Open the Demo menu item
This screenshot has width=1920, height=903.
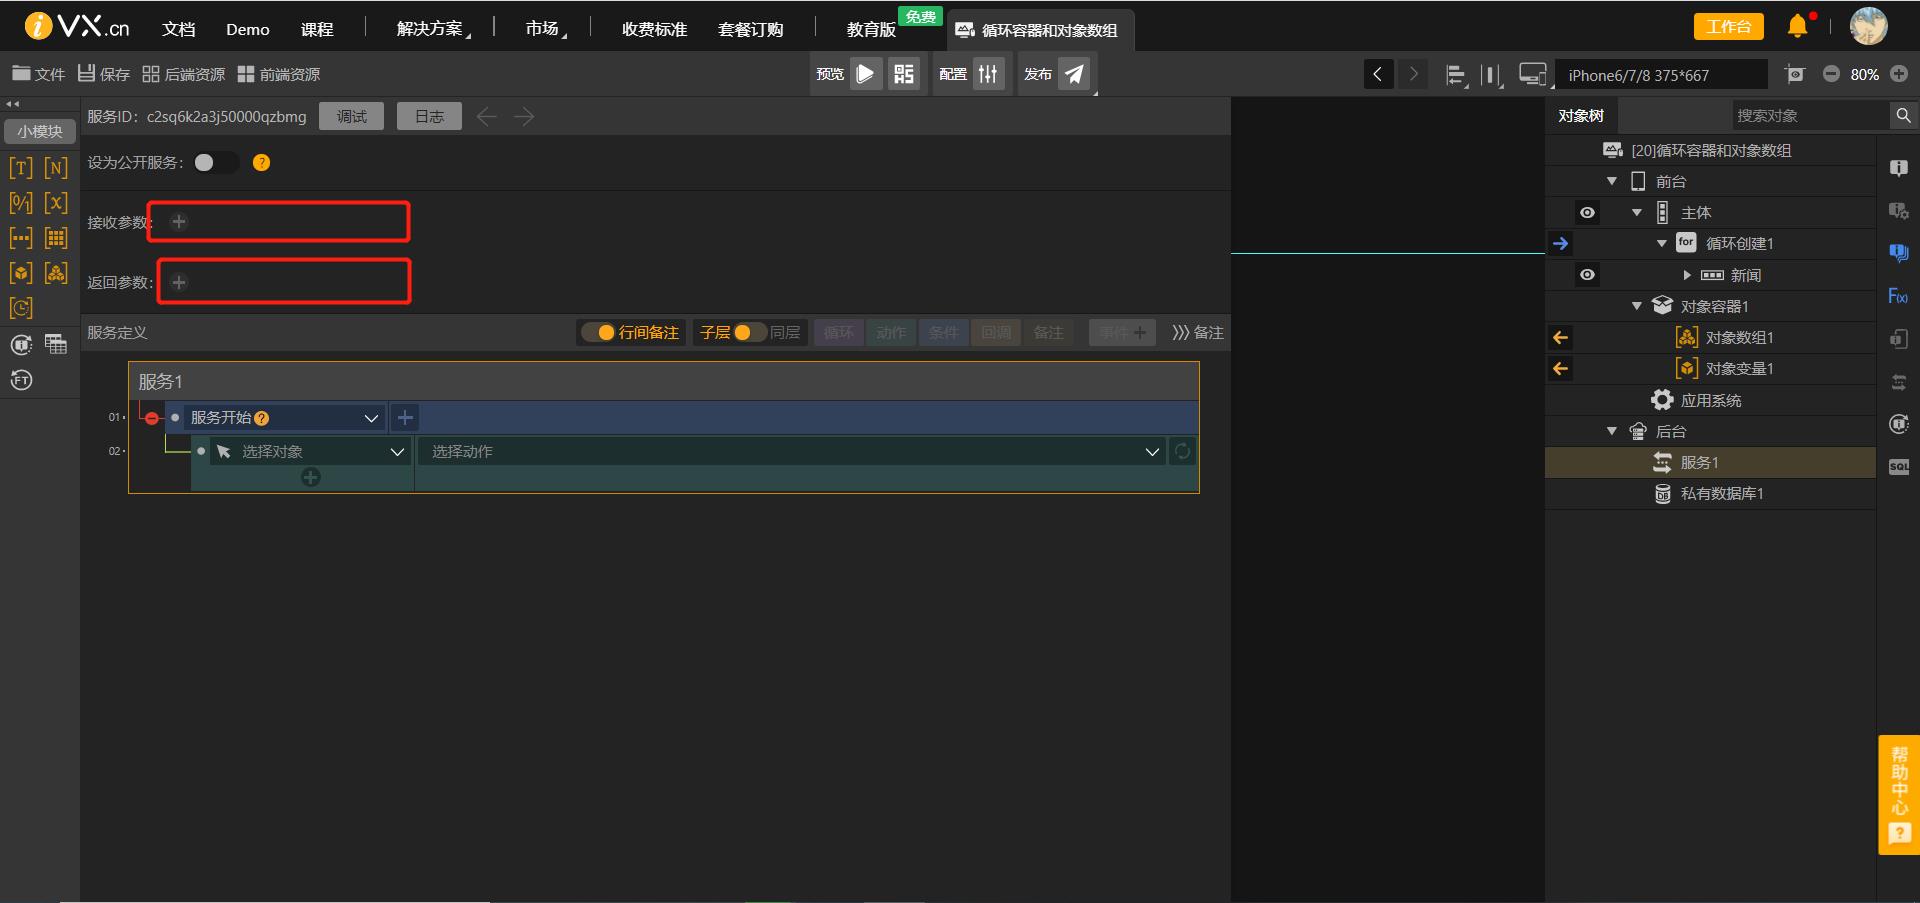tap(248, 29)
